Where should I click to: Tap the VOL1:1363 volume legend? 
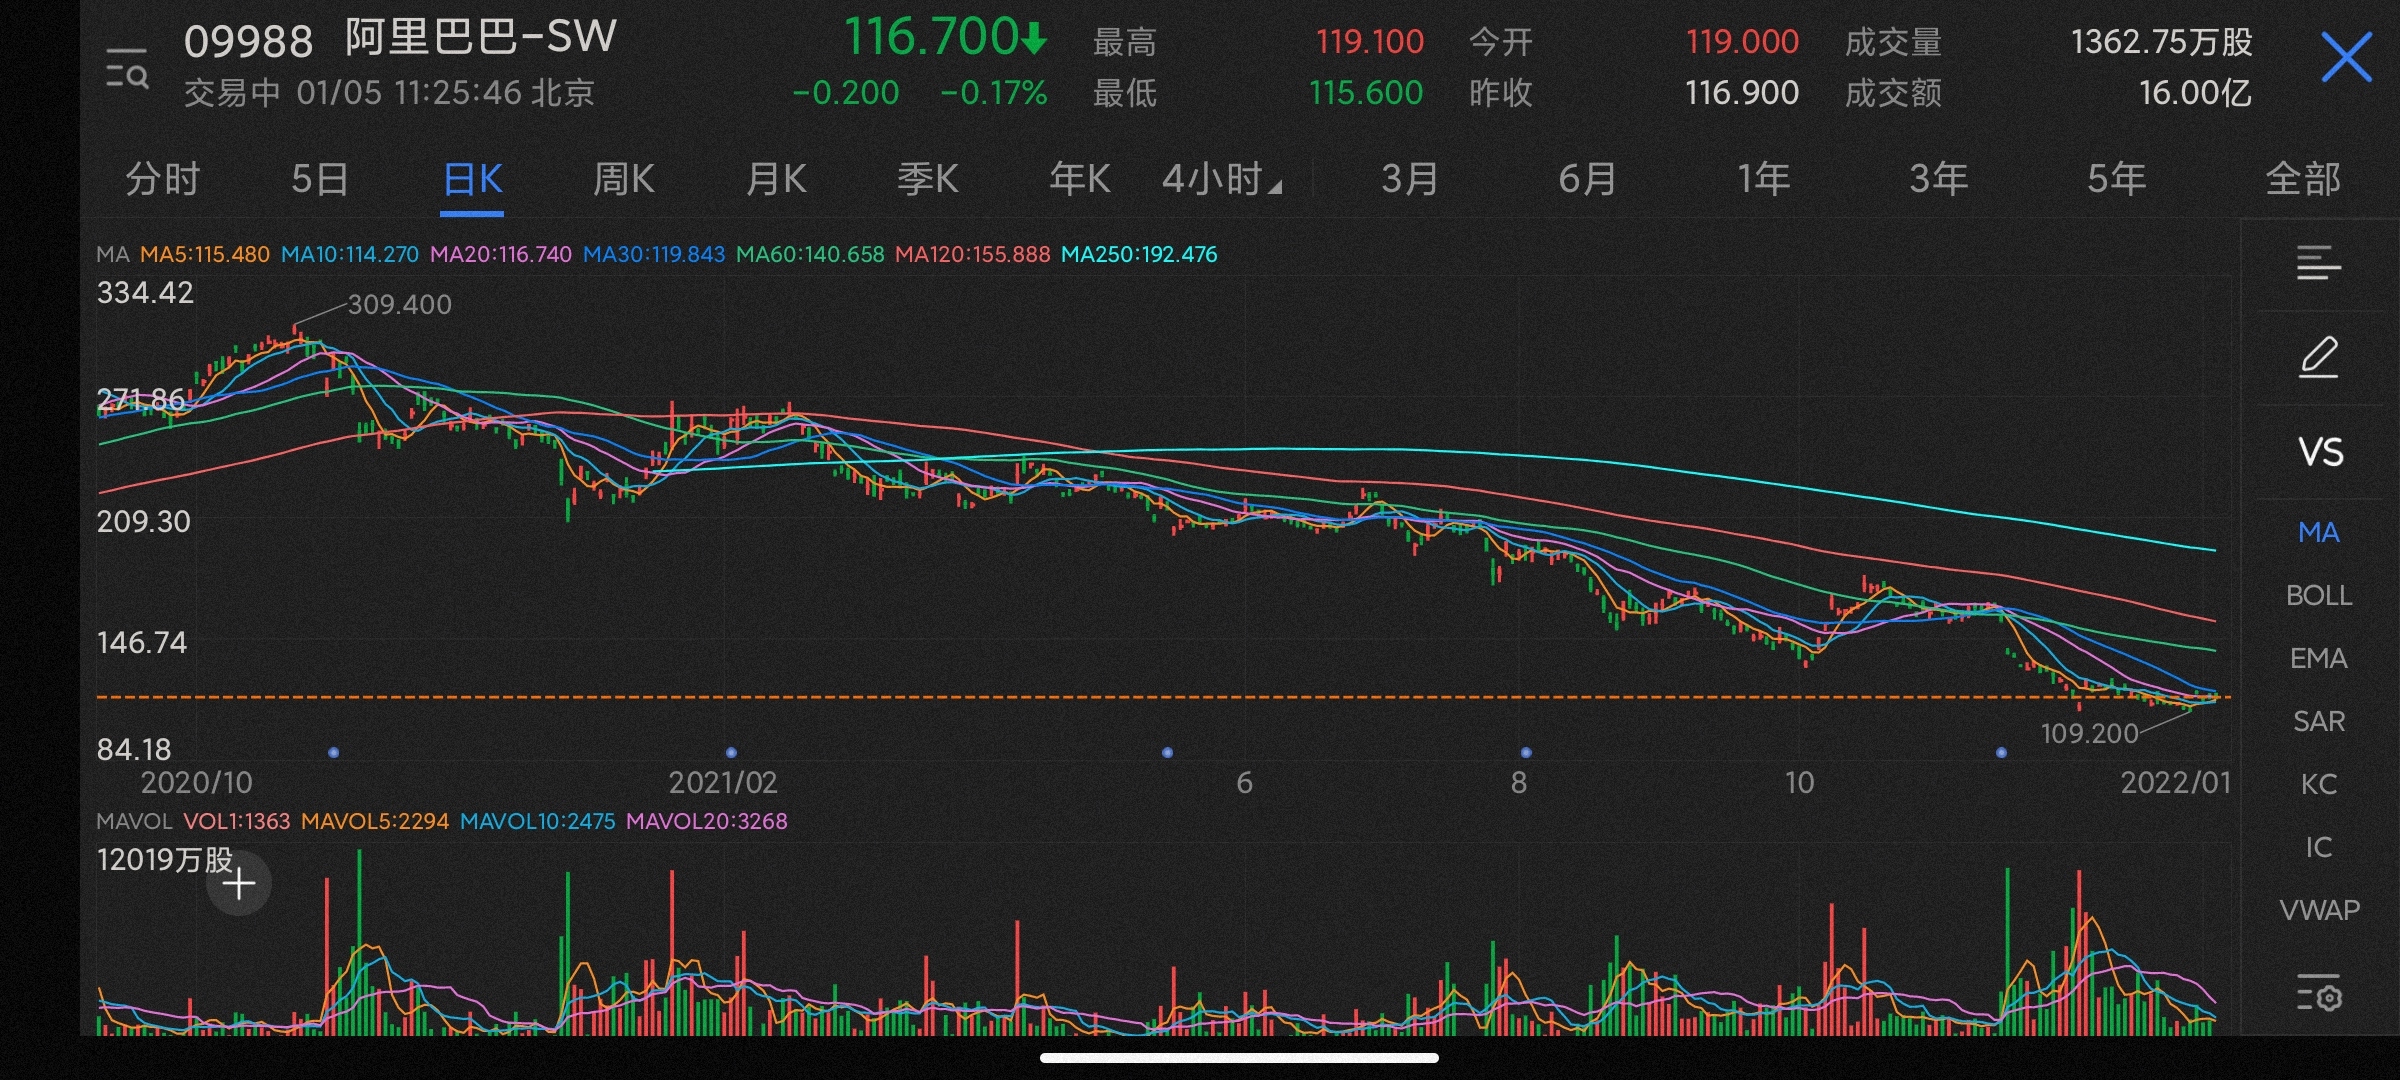tap(236, 821)
